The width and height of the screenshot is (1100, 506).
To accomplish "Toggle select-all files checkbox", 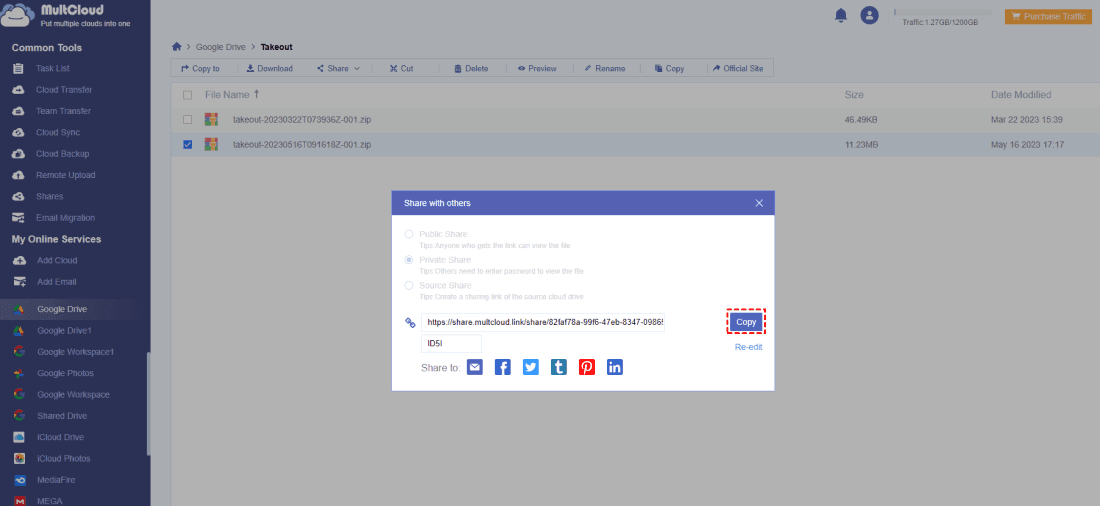I will (x=187, y=95).
